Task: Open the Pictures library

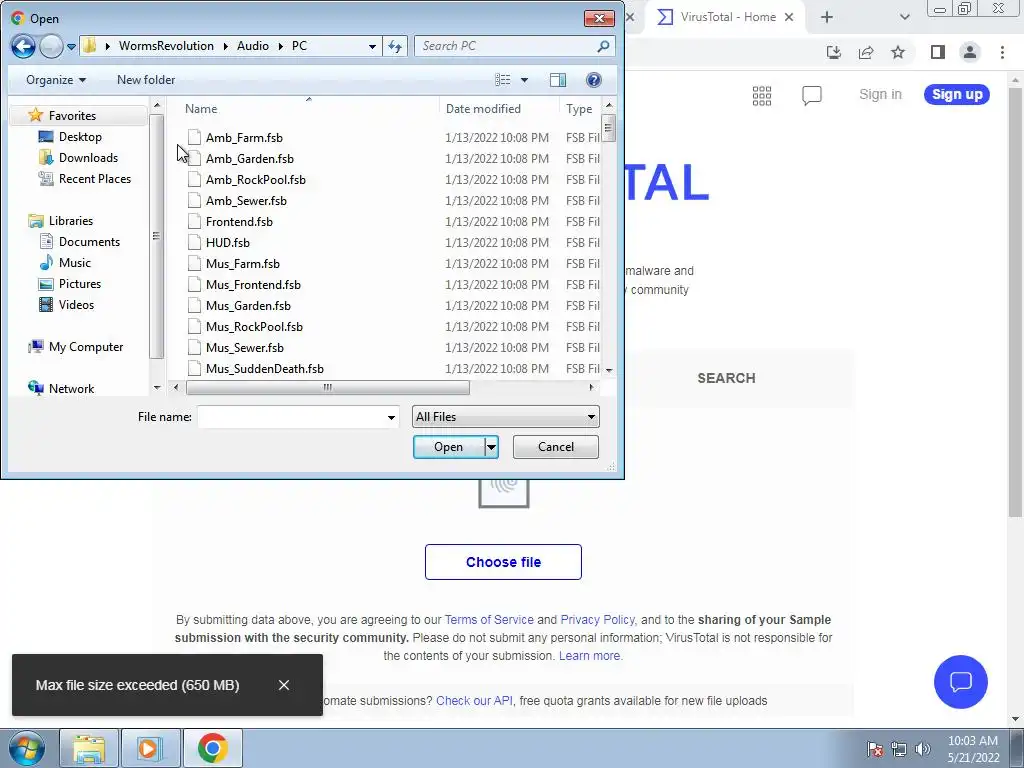Action: coord(80,283)
